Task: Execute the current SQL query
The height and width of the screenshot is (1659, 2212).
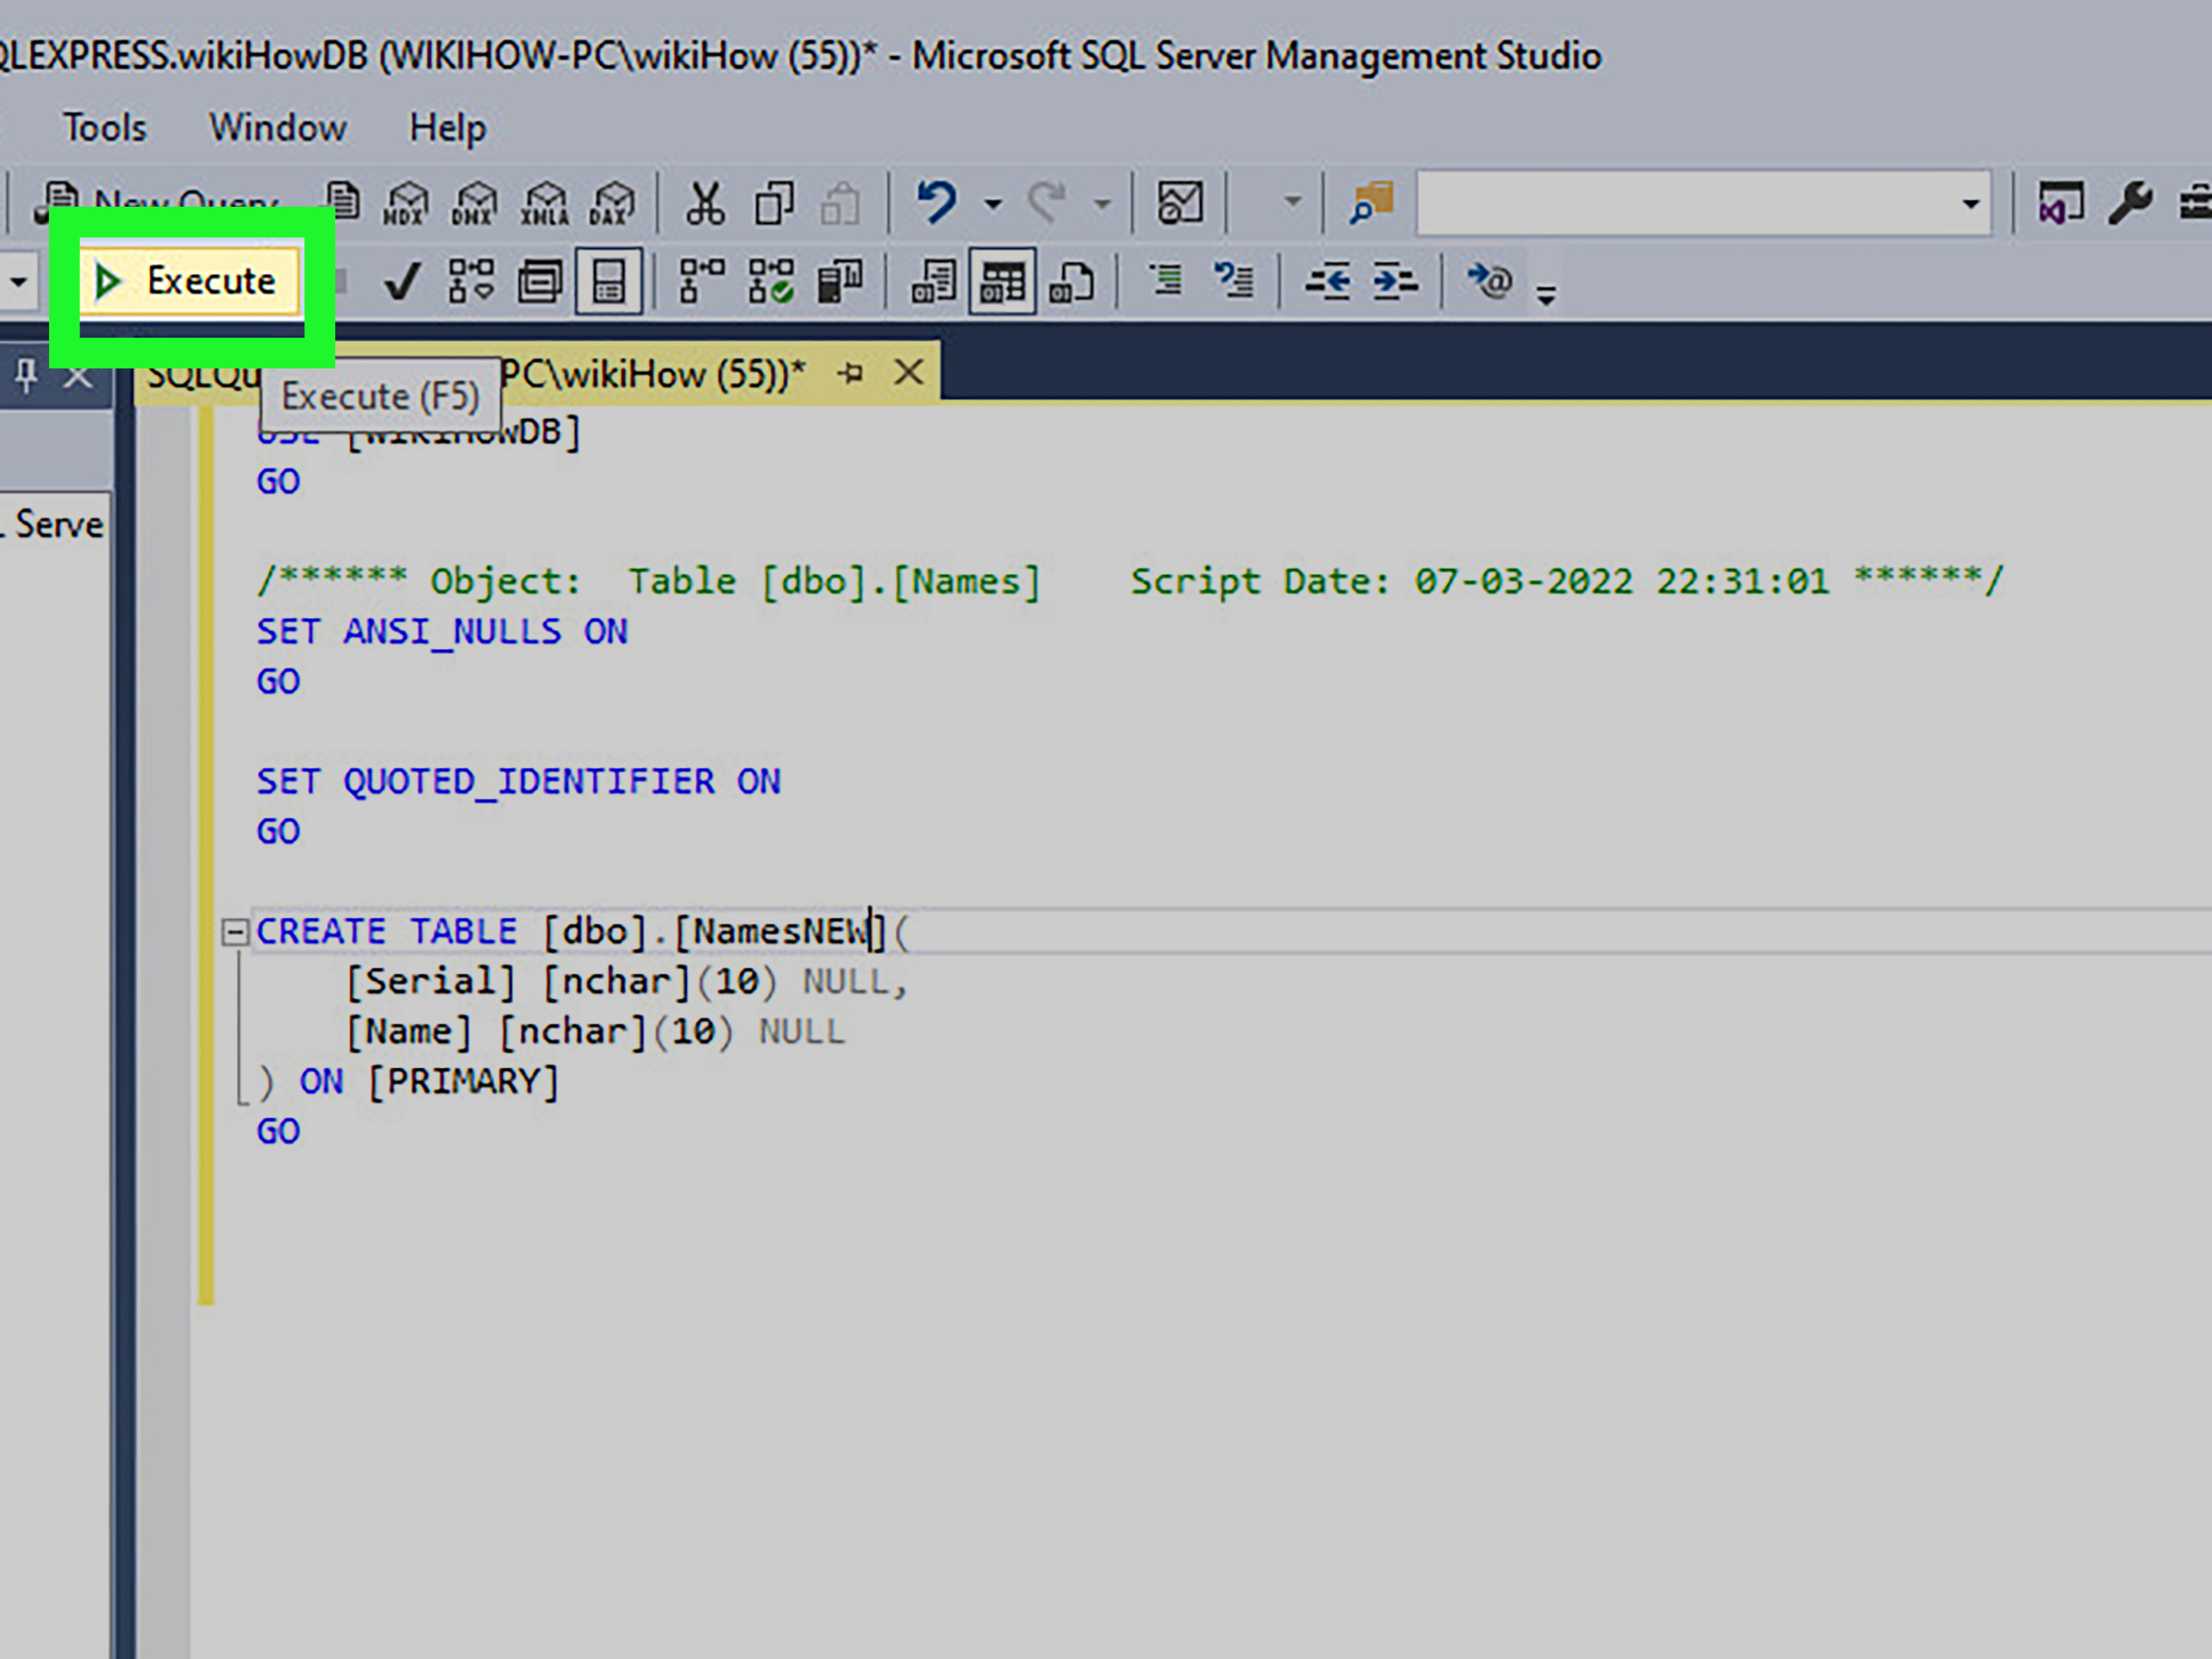Action: tap(190, 281)
